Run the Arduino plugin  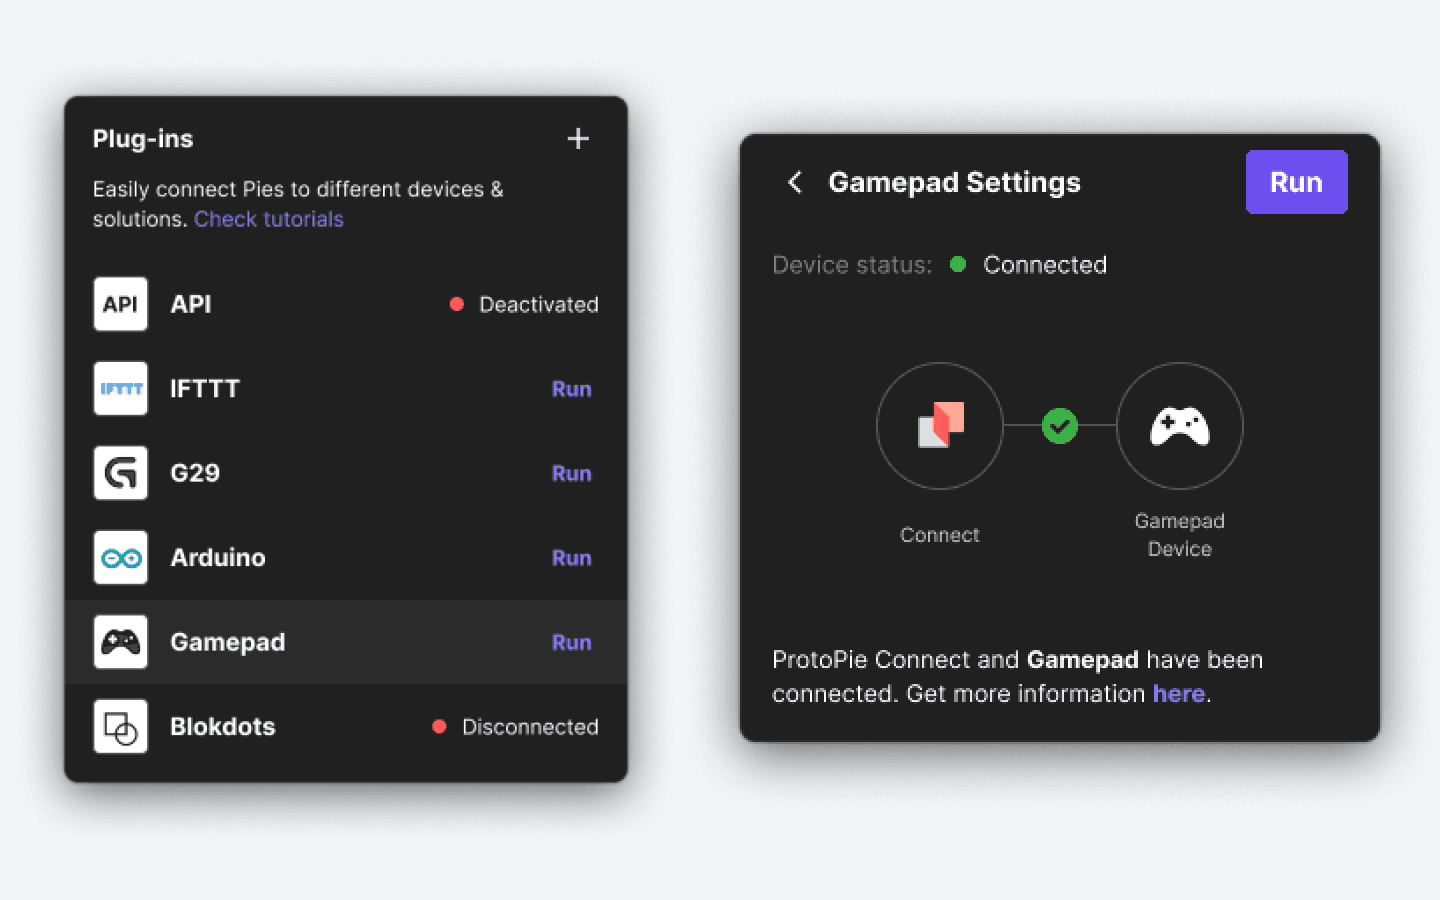click(x=571, y=557)
